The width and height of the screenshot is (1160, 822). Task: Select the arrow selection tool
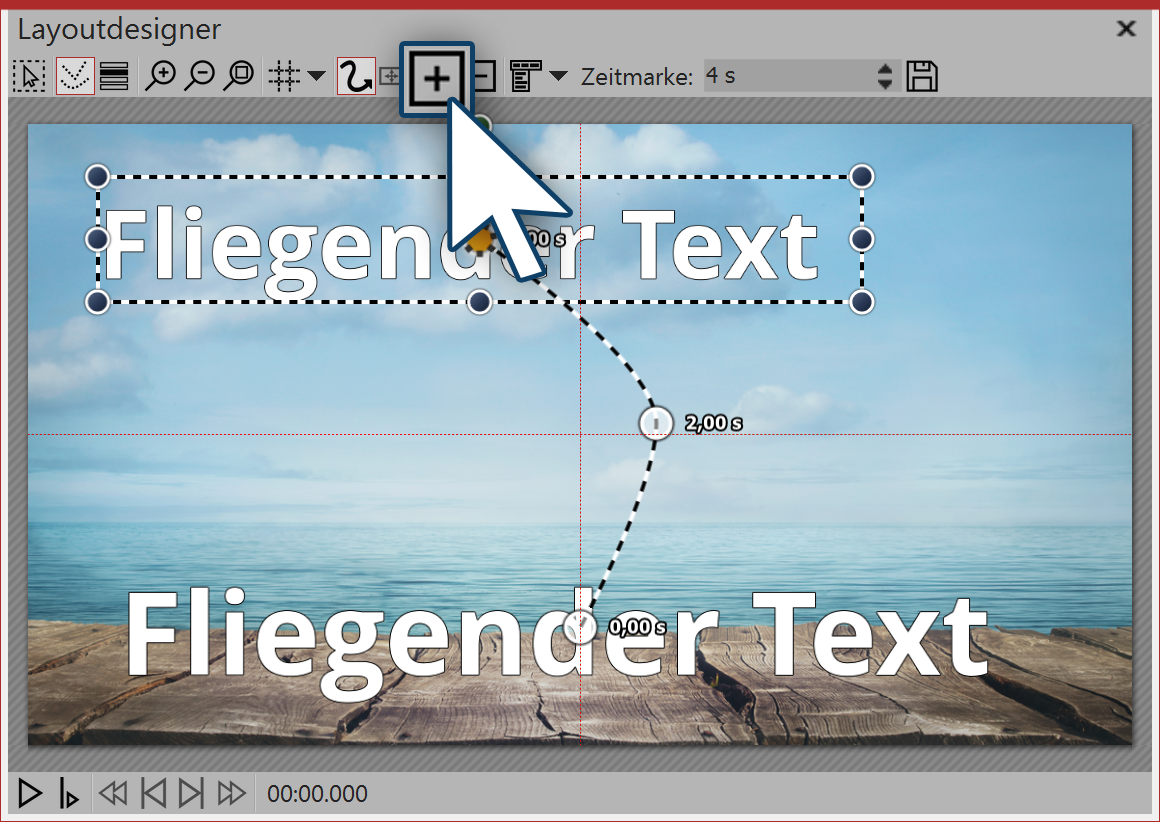tap(29, 75)
